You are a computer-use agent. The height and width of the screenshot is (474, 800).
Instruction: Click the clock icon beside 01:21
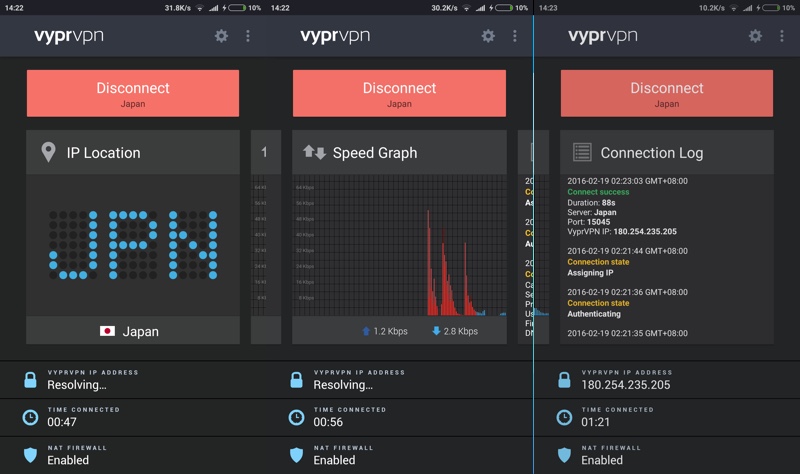[564, 417]
